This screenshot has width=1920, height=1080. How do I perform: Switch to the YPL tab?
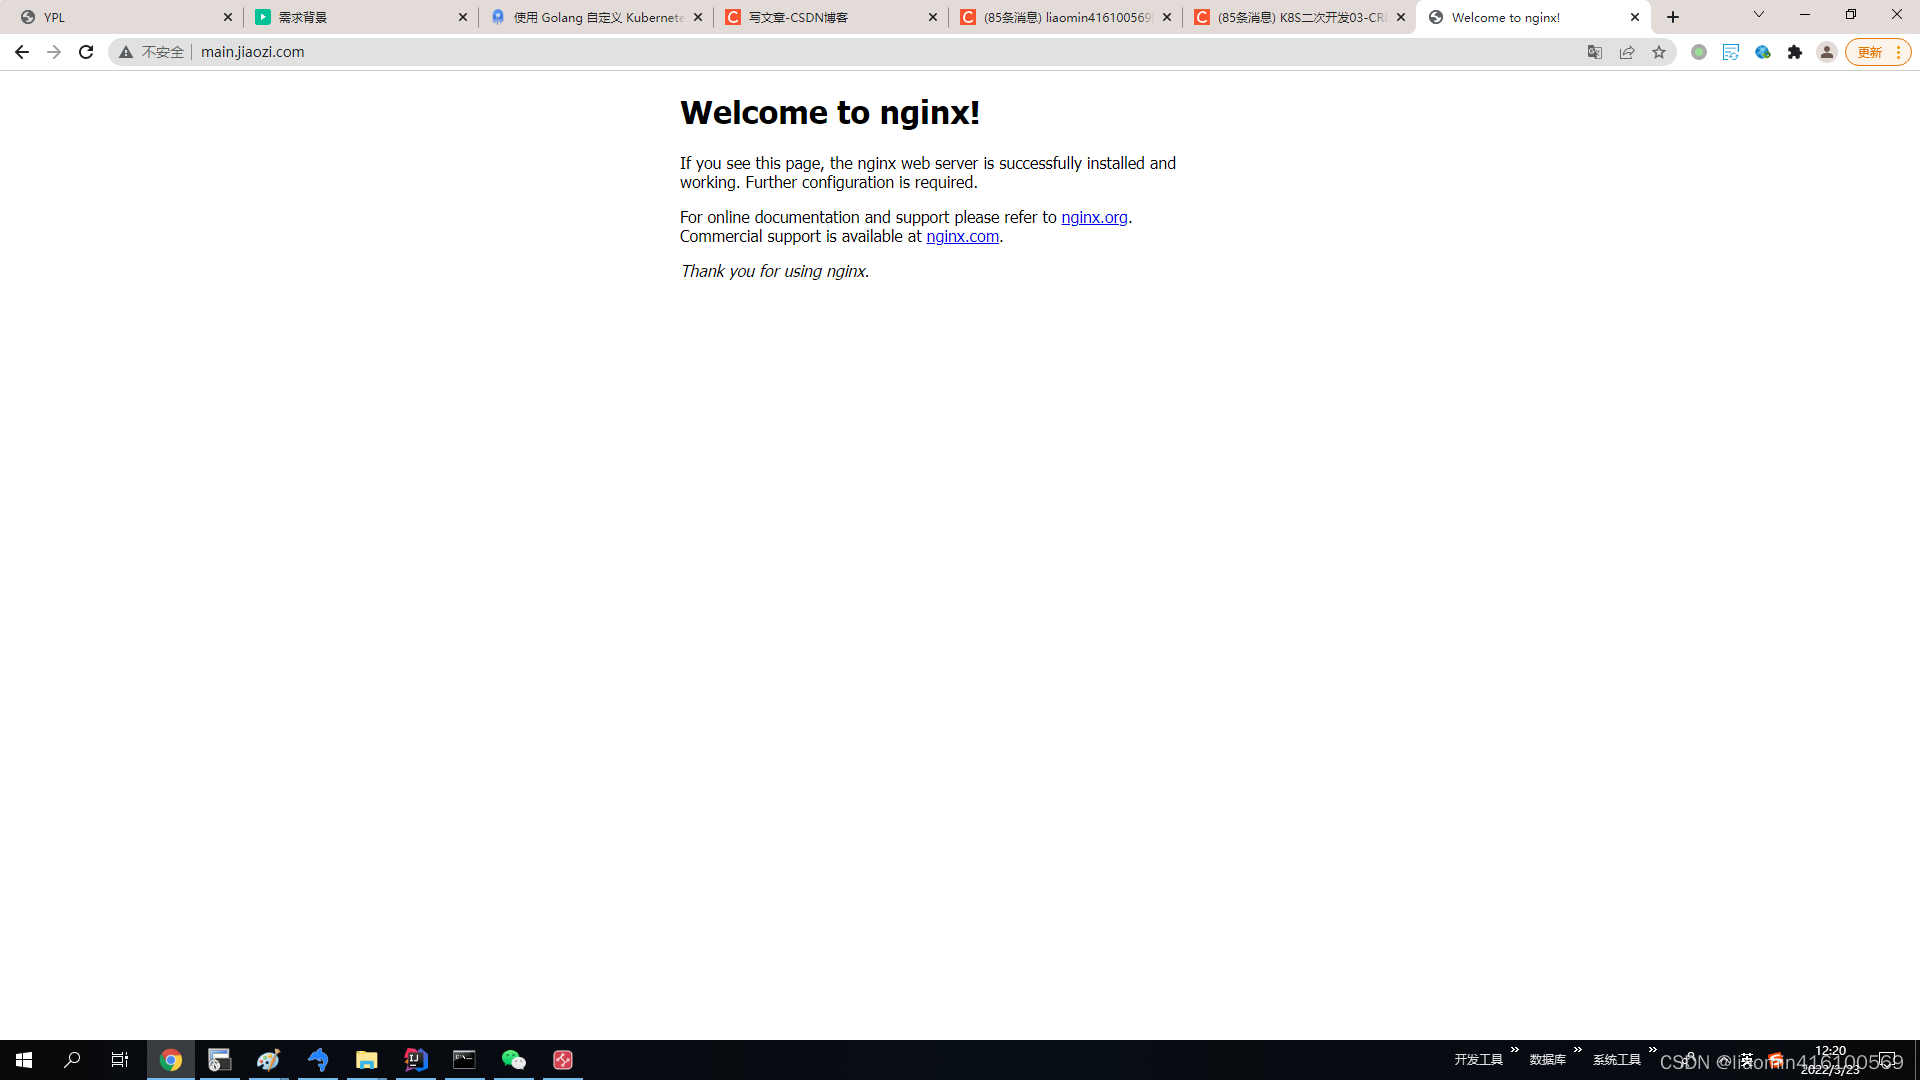click(120, 17)
